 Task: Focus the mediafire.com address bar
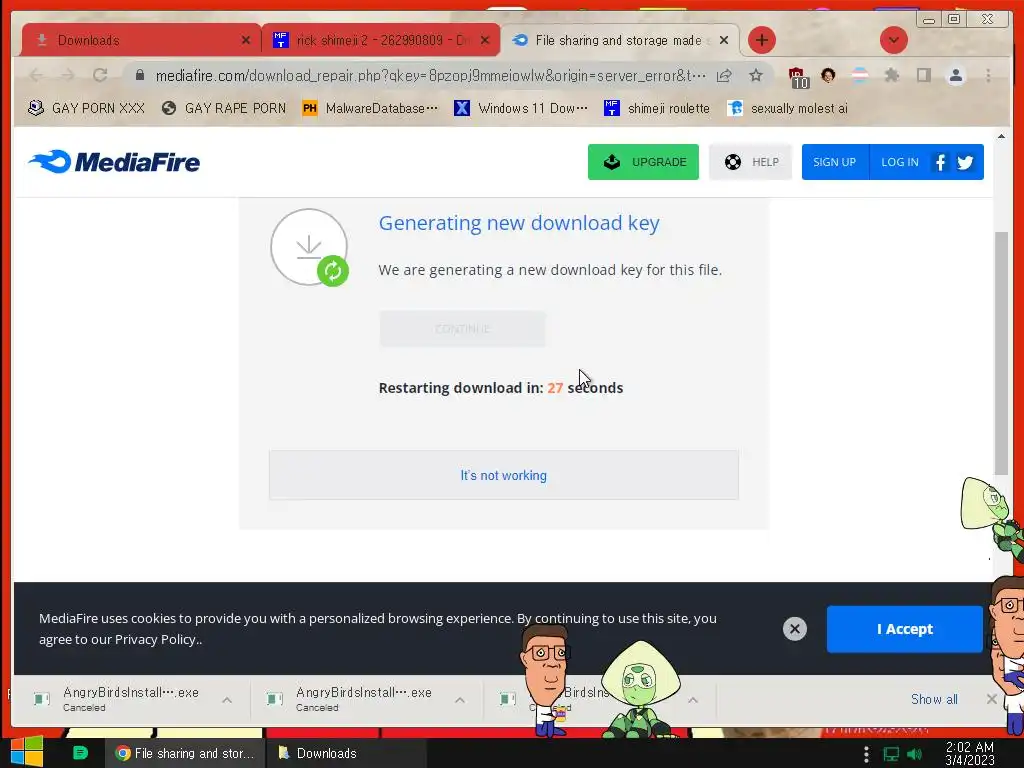430,76
